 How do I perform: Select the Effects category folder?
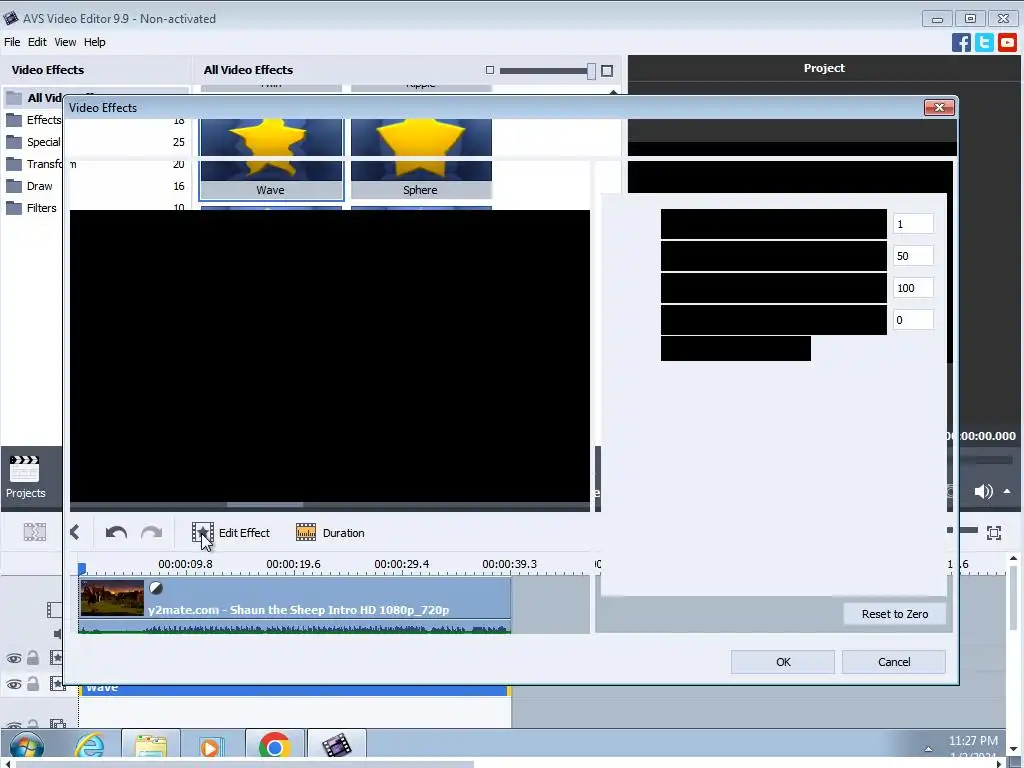34,120
